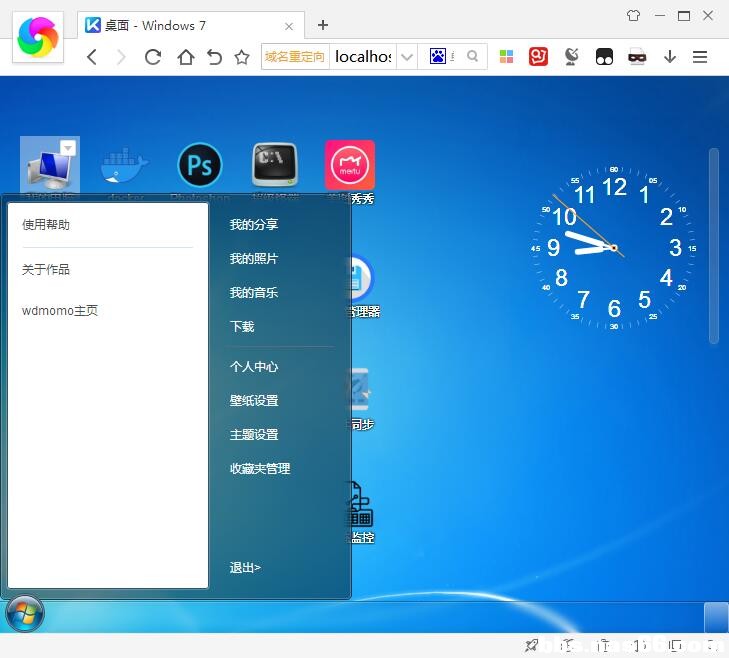The width and height of the screenshot is (729, 658).
Task: Select the My Computer desktop icon
Action: [x=50, y=165]
